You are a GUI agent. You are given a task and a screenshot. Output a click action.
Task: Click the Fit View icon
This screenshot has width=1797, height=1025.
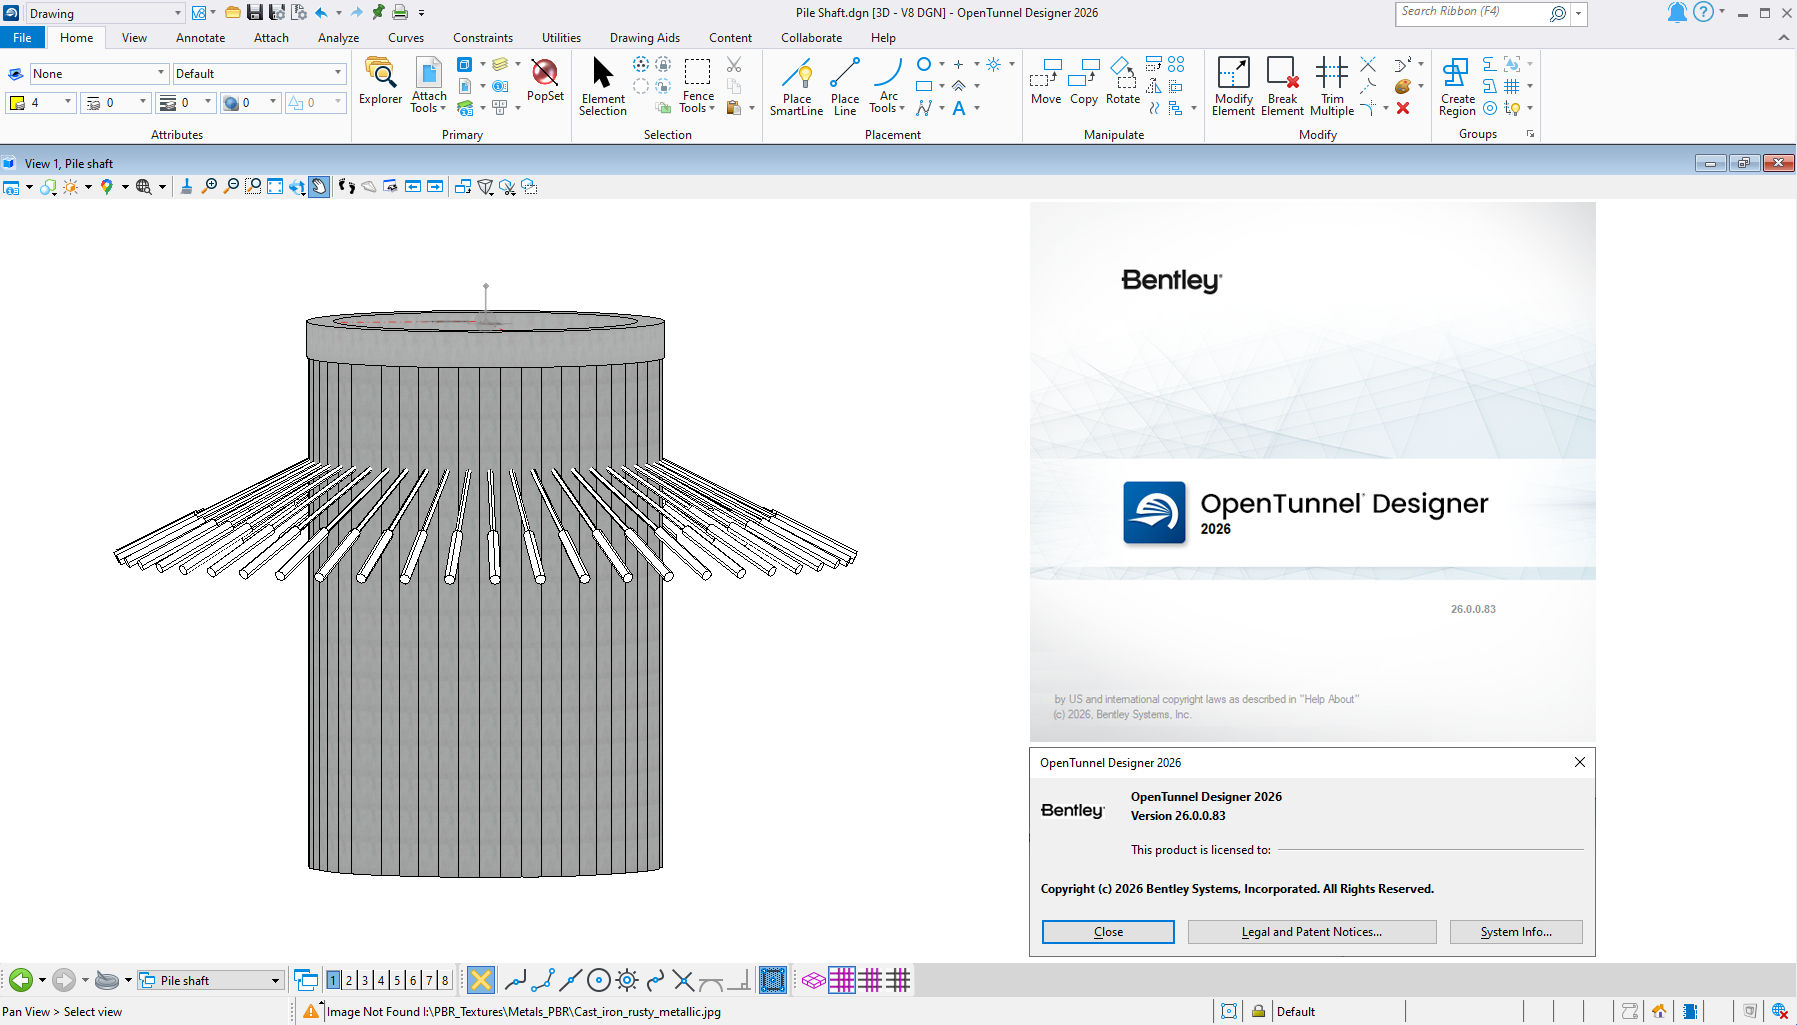pyautogui.click(x=275, y=186)
